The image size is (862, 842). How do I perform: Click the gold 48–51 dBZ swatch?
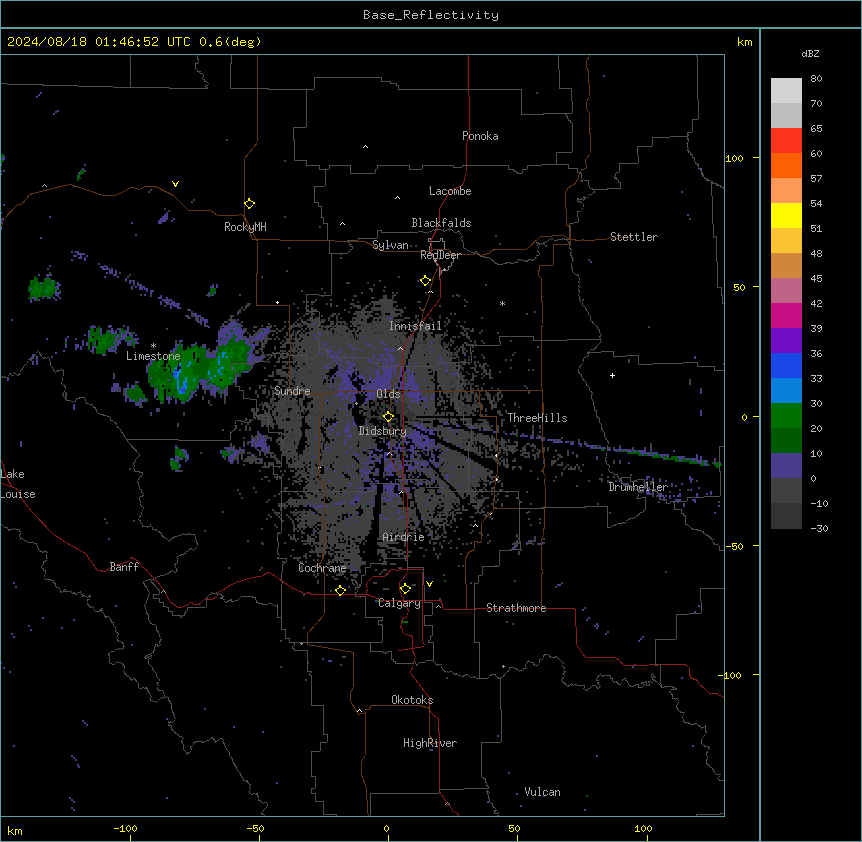tap(786, 241)
